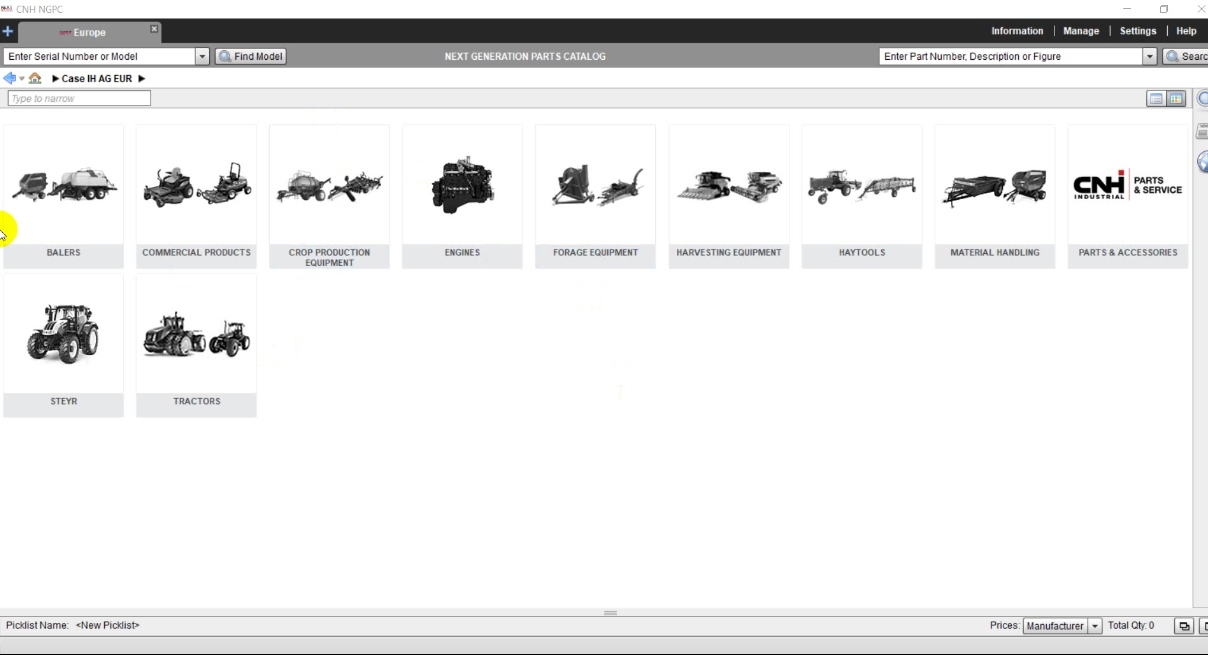The width and height of the screenshot is (1208, 655).
Task: Click the COMMERCIAL PRODUCTS label
Action: tap(196, 253)
